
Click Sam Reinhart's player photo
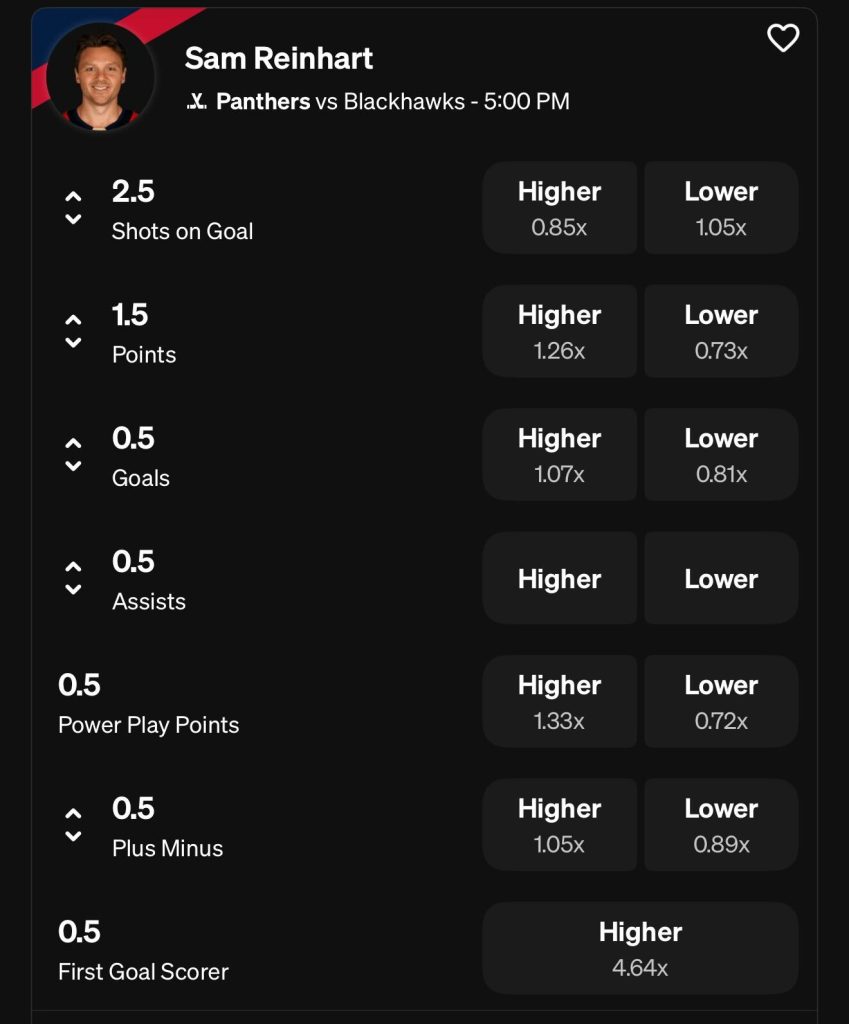point(100,76)
